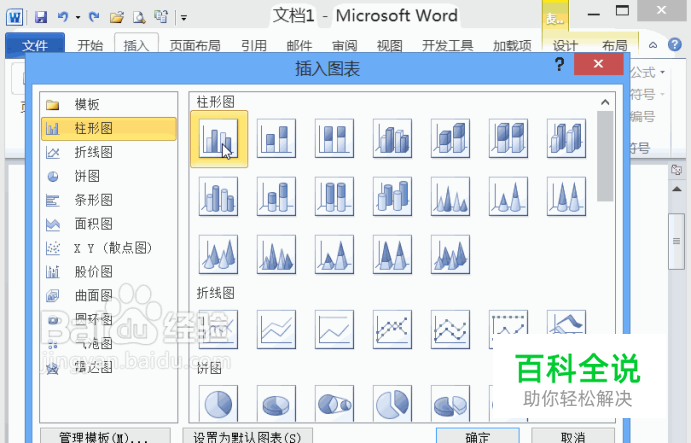Image resolution: width=691 pixels, height=443 pixels.
Task: Open the 引用 tab
Action: pos(254,45)
